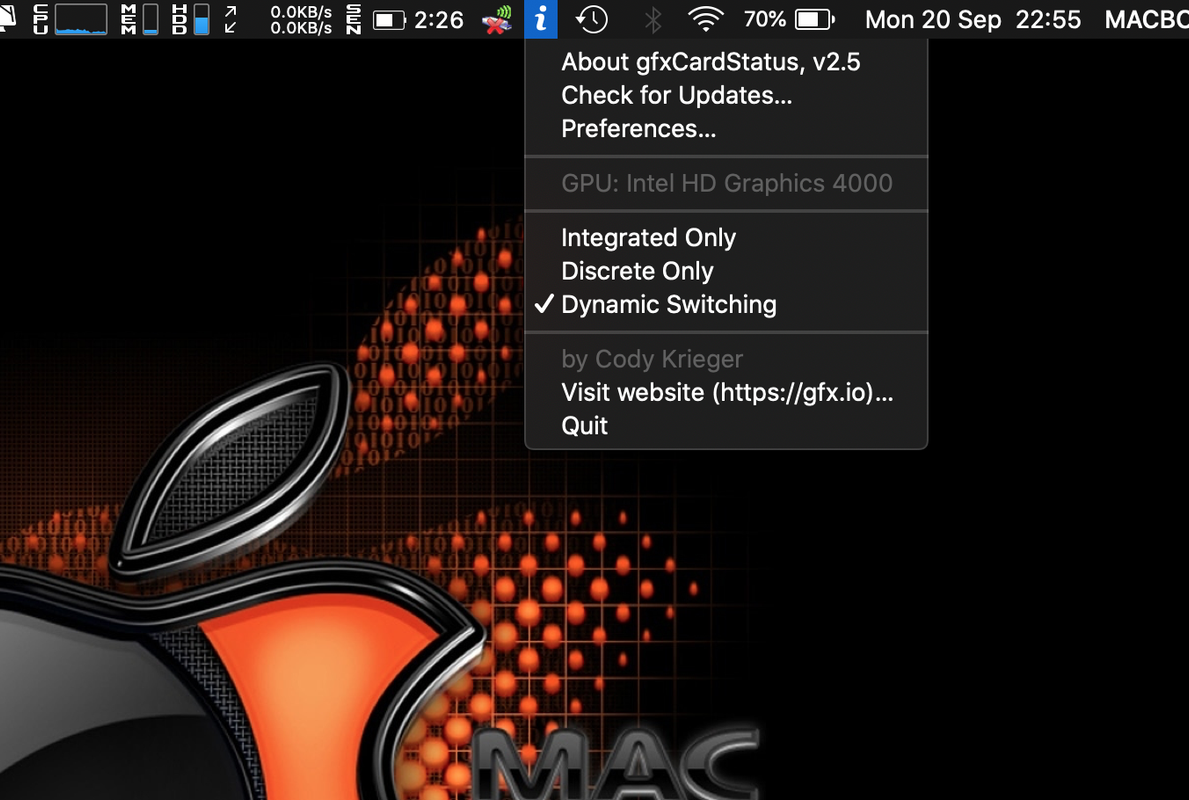Click the gfxCardStatus "i" menu bar icon
The height and width of the screenshot is (800, 1189).
coord(541,19)
